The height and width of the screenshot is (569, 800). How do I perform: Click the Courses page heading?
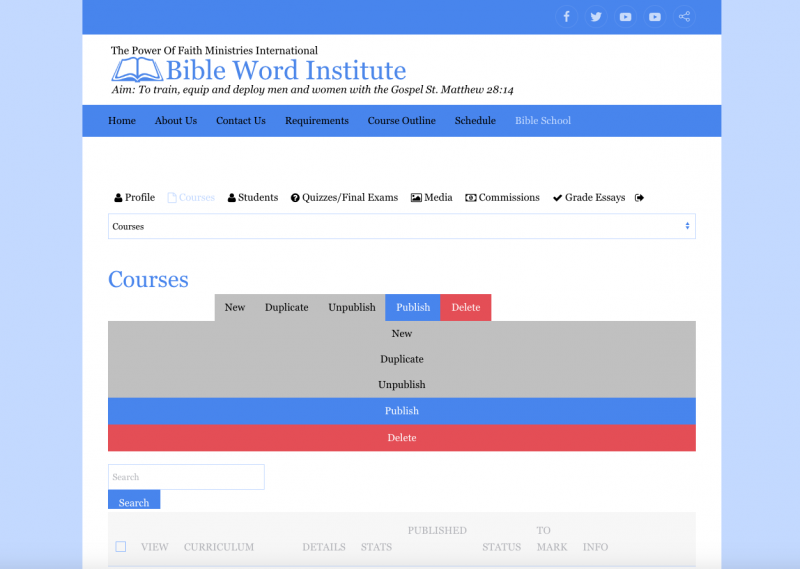148,280
